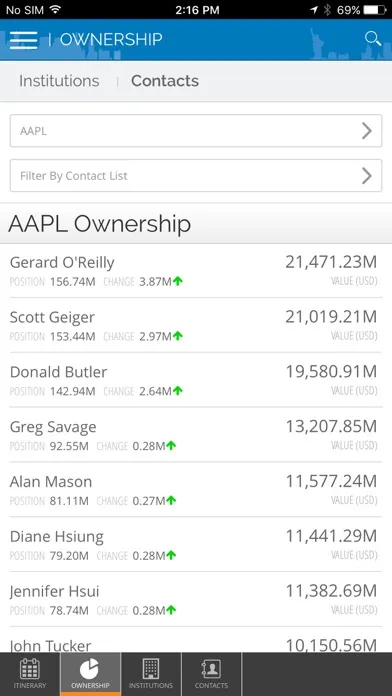Open the Institutions building icon

[150, 669]
